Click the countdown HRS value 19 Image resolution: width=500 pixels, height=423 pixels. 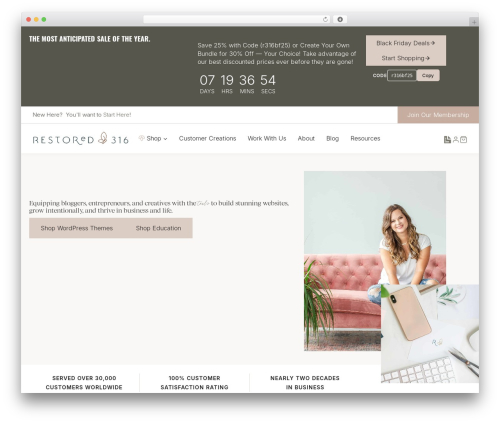227,80
